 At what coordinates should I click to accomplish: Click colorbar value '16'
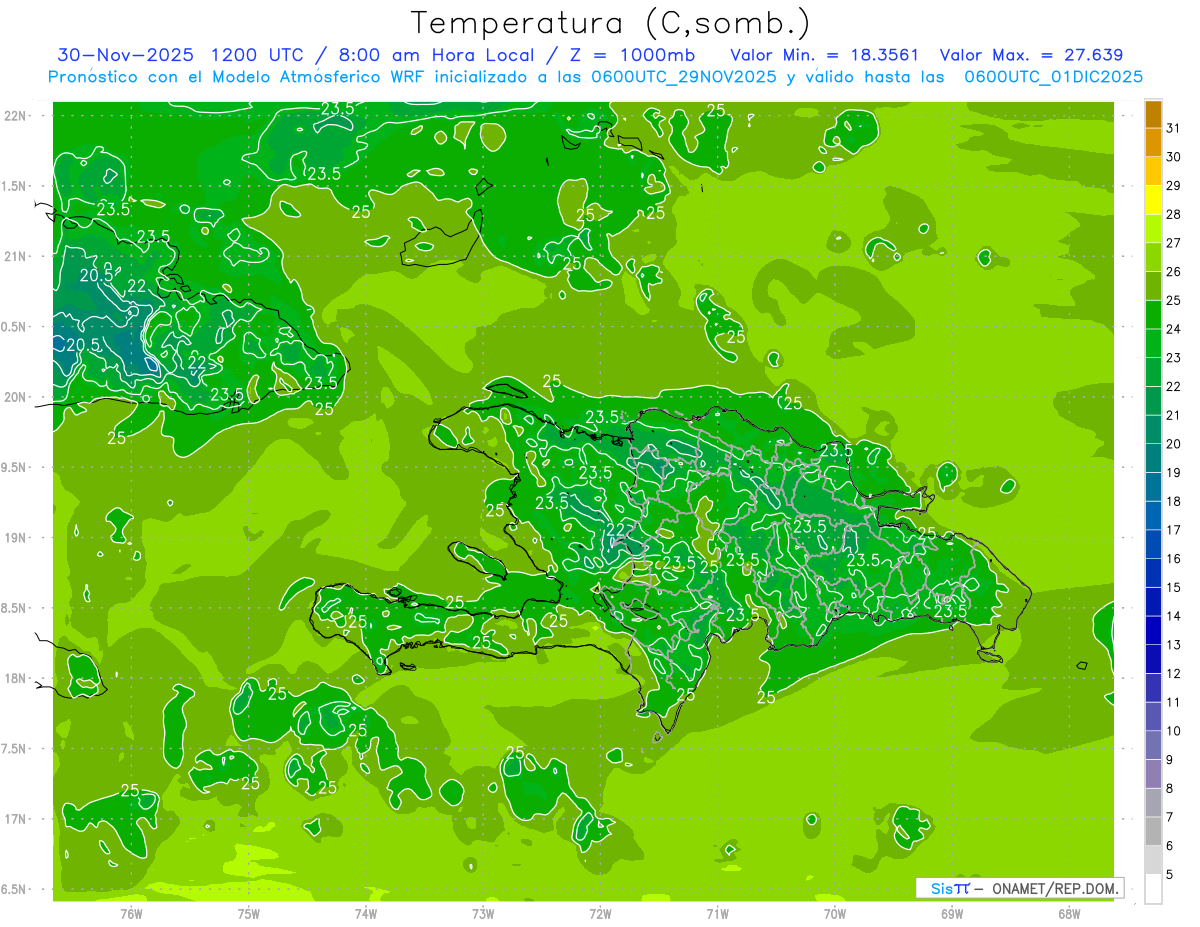point(1173,559)
